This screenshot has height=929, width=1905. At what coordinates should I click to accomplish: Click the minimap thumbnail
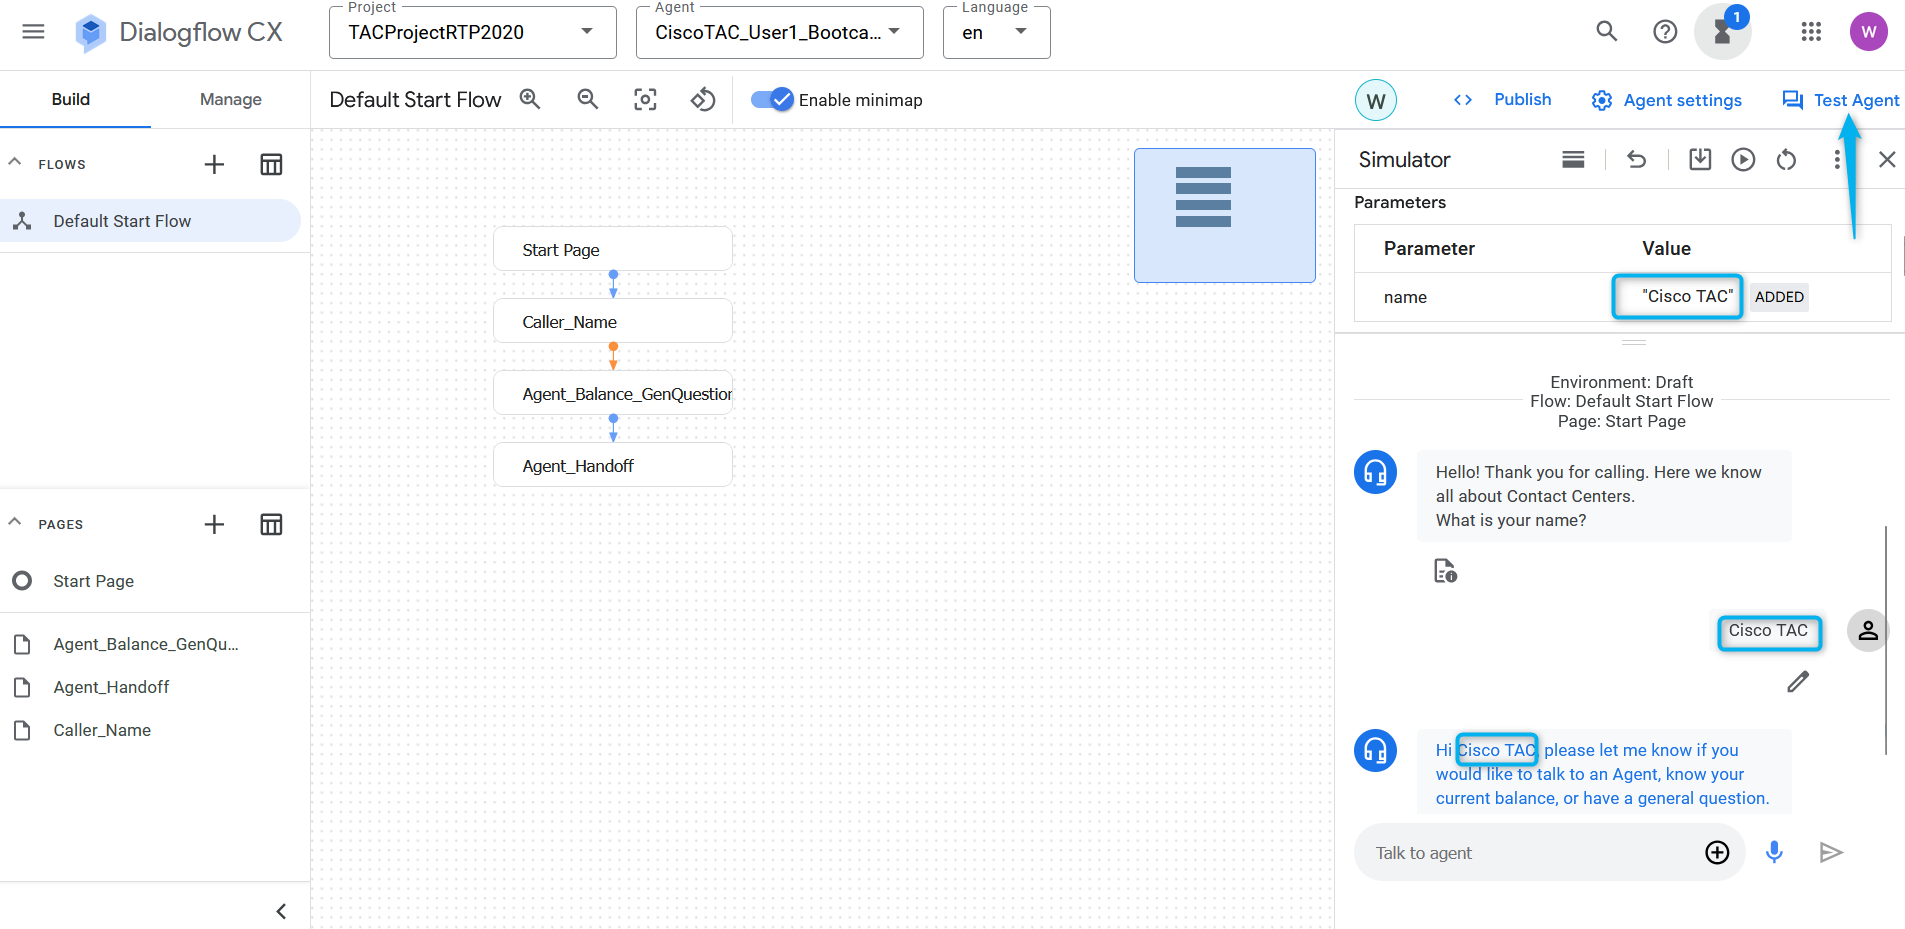point(1225,215)
